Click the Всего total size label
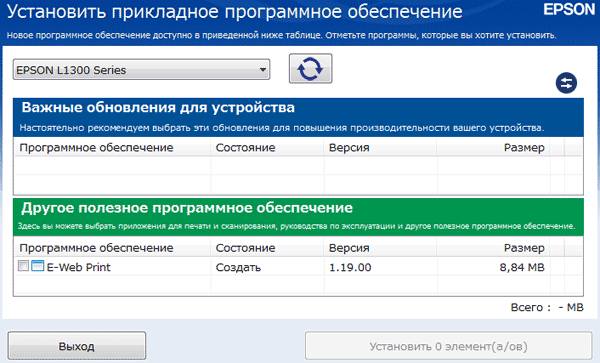Image resolution: width=600 pixels, height=363 pixels. (547, 307)
